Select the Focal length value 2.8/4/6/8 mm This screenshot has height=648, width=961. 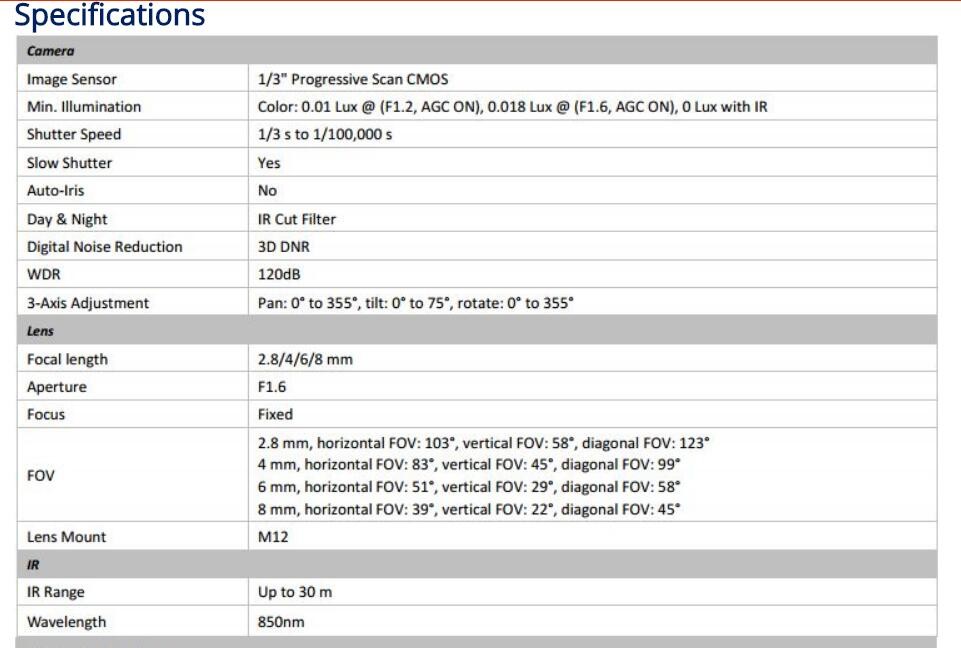[305, 359]
